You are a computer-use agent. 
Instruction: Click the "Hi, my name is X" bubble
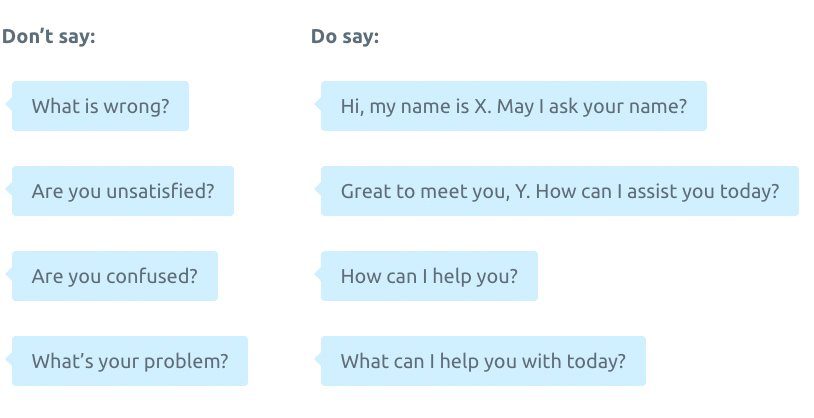point(514,106)
